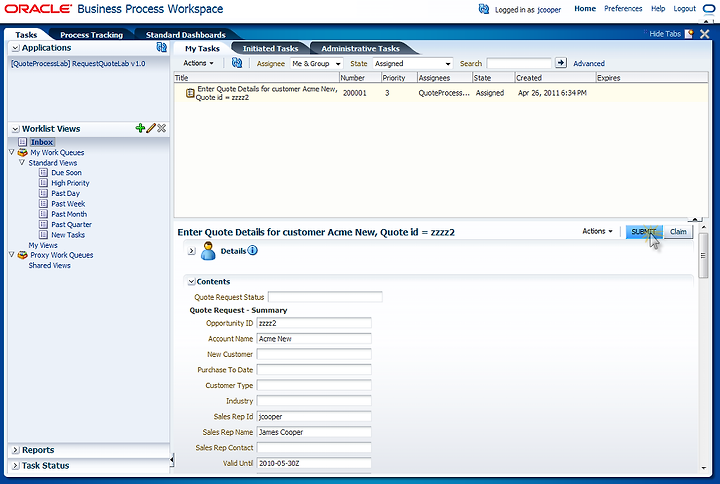Image resolution: width=720 pixels, height=484 pixels.
Task: Click the flag icon beside Hide Tabs
Action: (689, 34)
